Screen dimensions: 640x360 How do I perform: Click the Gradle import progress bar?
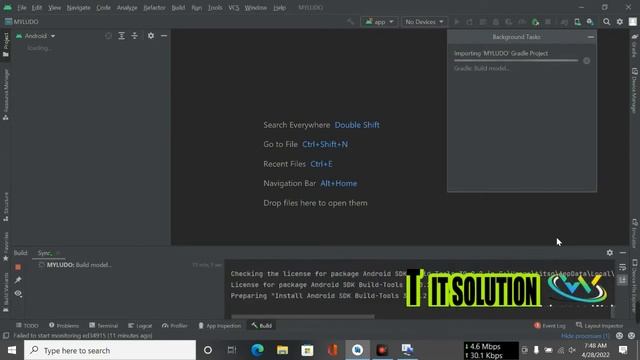[516, 60]
